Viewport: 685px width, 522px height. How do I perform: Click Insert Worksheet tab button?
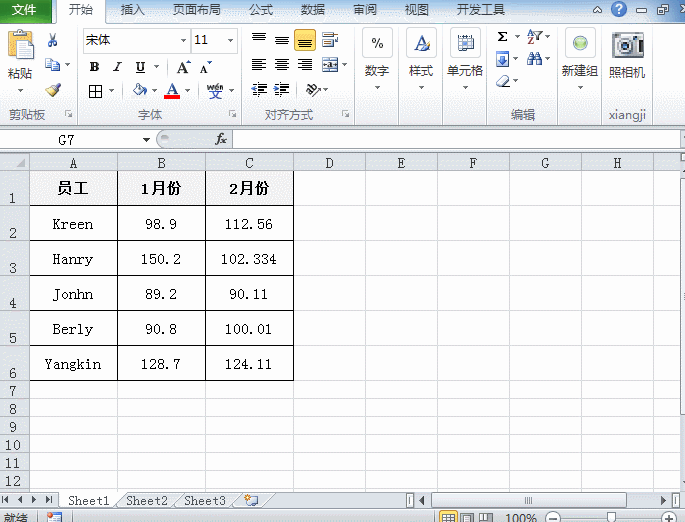(252, 501)
